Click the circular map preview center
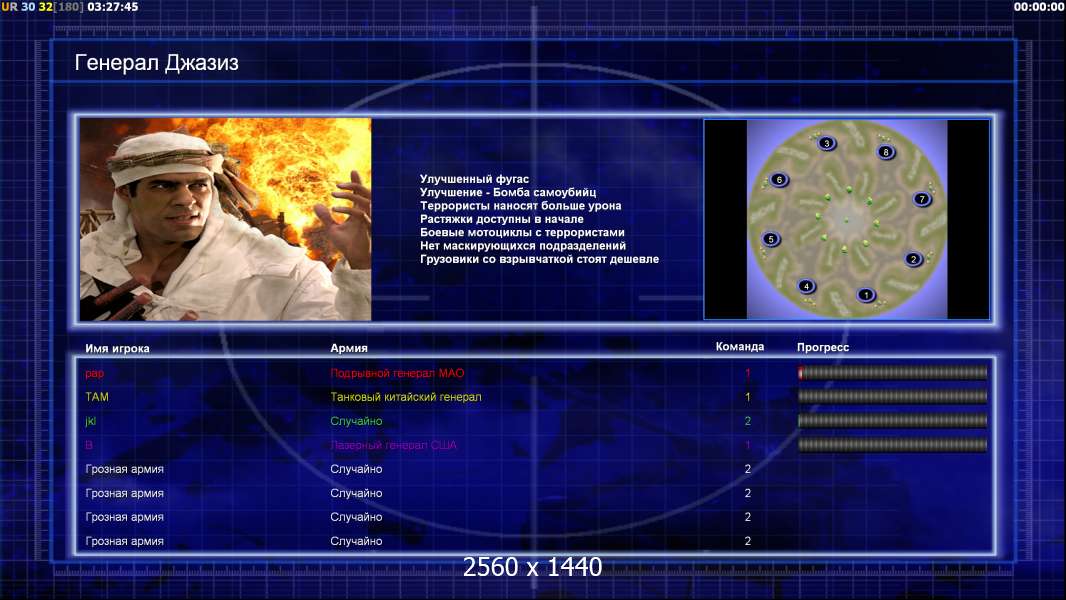The image size is (1066, 600). tap(846, 219)
